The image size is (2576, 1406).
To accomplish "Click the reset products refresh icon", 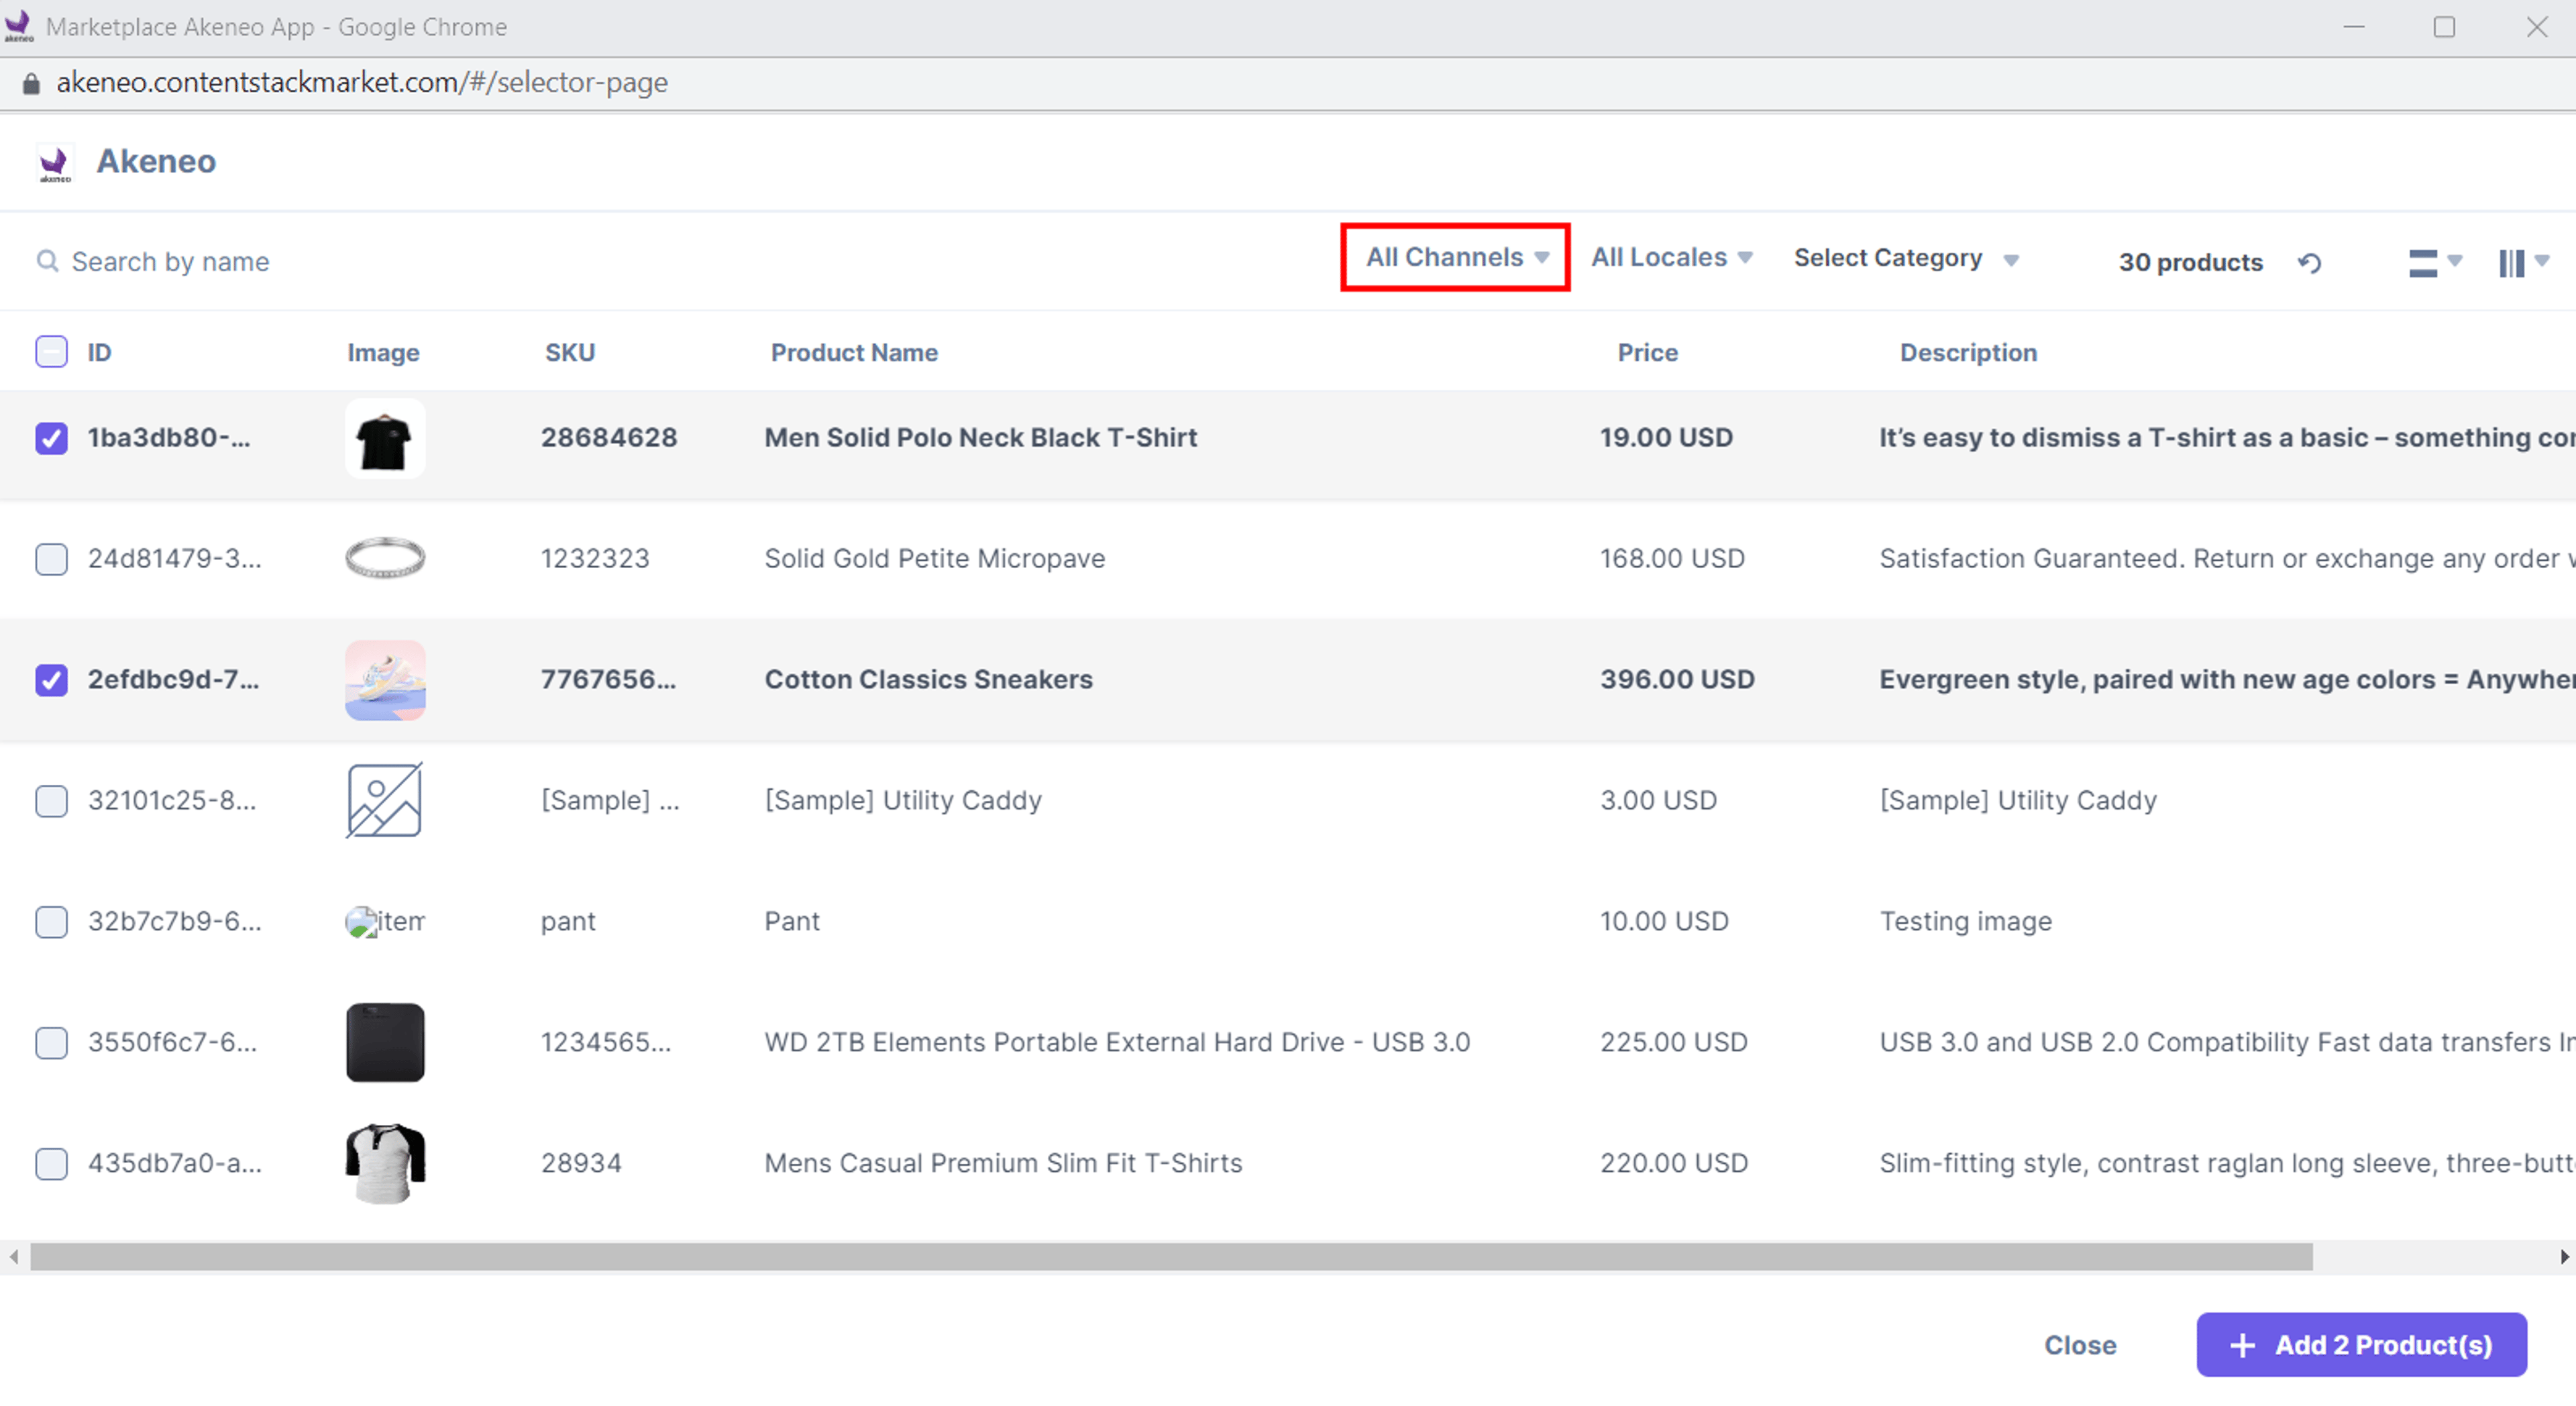I will (x=2309, y=262).
